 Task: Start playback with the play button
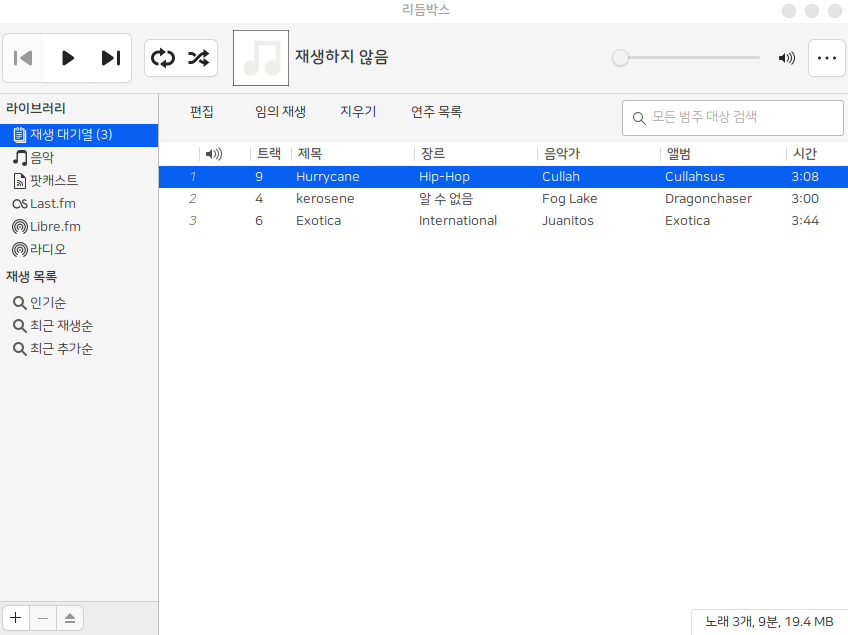click(68, 58)
